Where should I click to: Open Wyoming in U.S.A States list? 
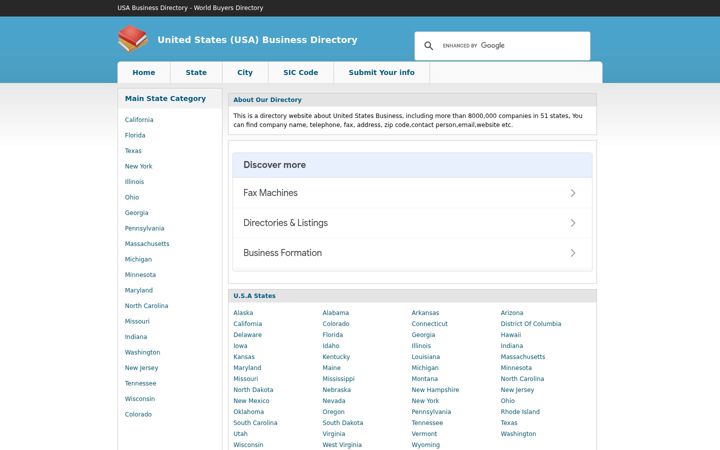[426, 445]
